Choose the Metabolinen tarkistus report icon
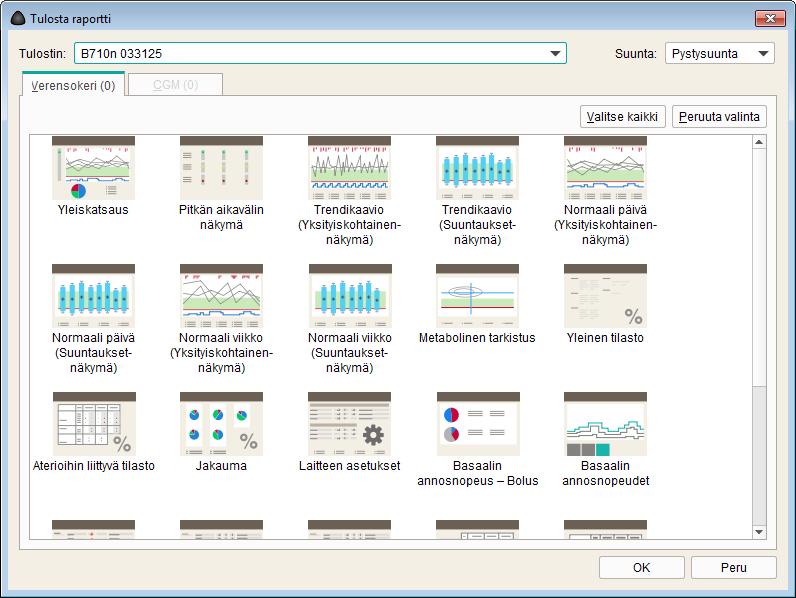This screenshot has width=796, height=598. click(x=477, y=296)
